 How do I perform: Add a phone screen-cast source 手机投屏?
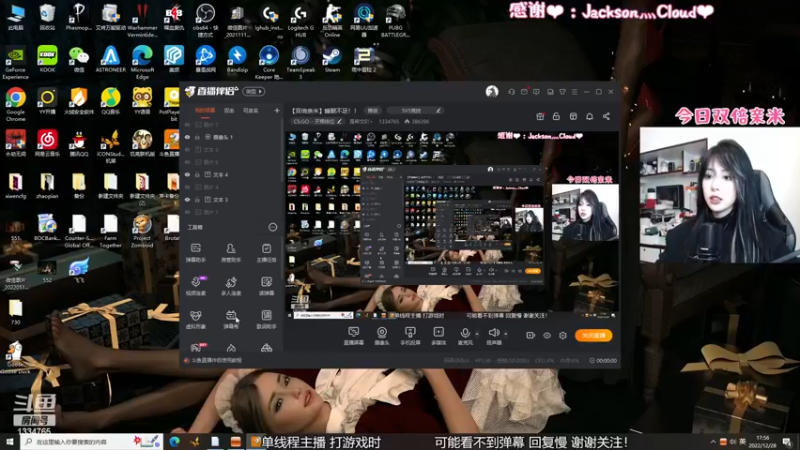pos(410,336)
